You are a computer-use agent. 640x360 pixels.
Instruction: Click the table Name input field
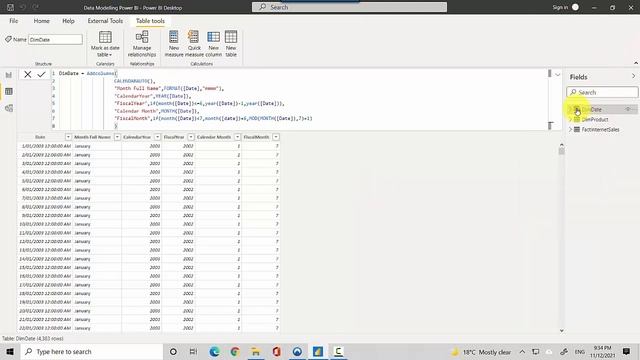55,40
